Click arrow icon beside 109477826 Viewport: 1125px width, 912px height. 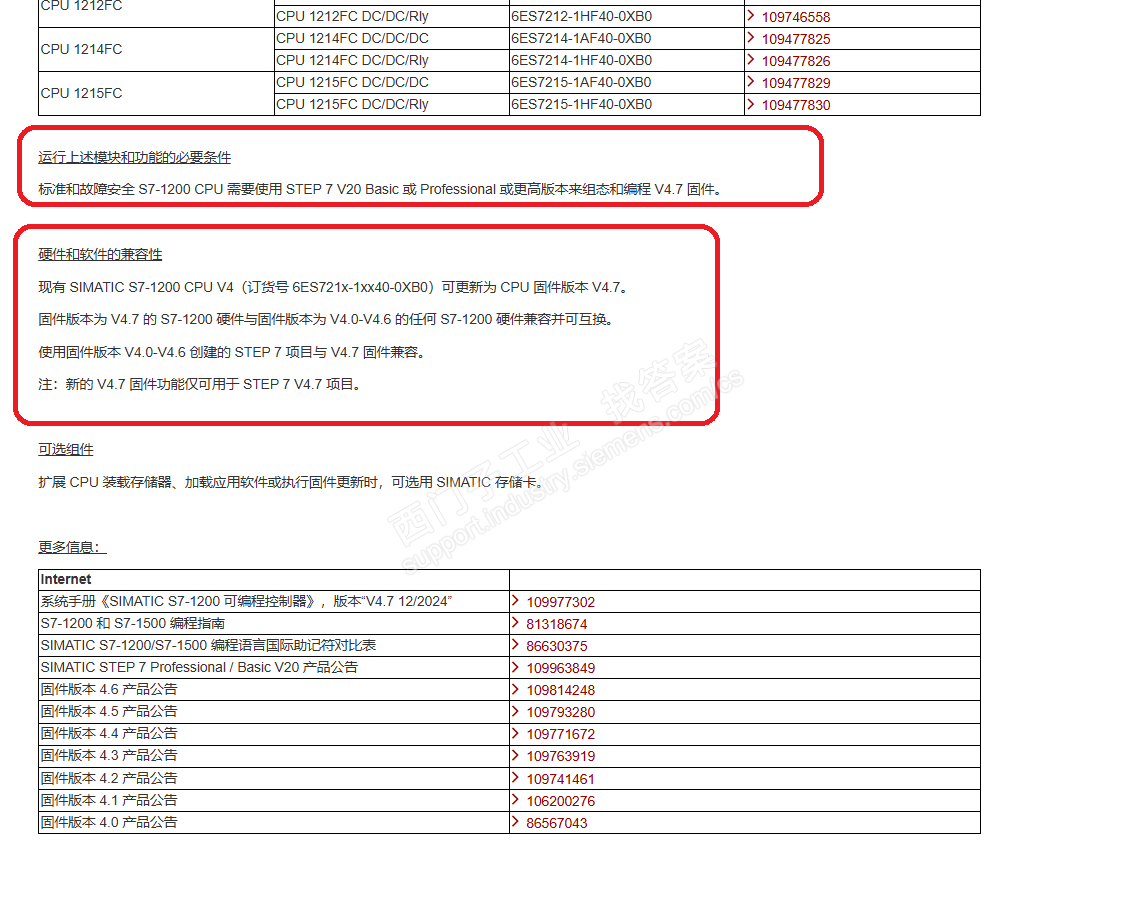pos(750,60)
